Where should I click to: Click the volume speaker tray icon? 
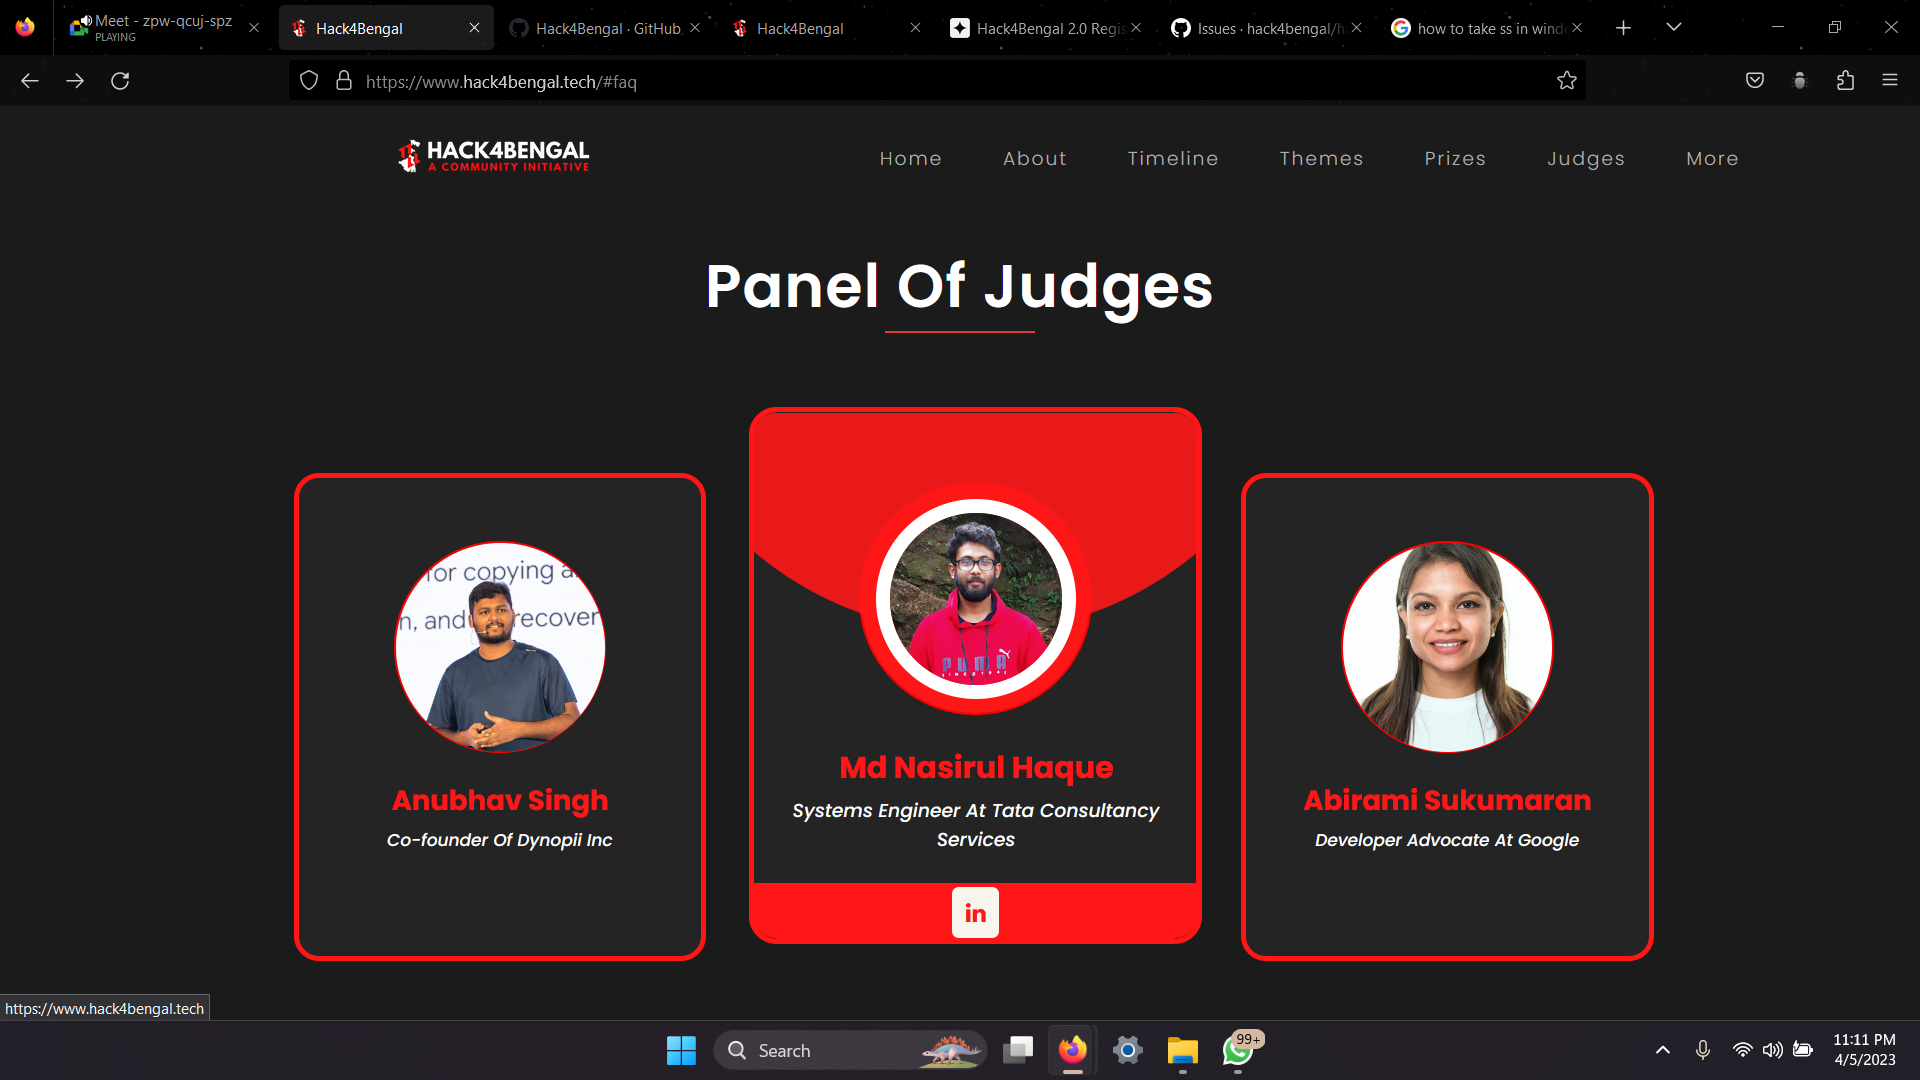click(x=1772, y=1050)
